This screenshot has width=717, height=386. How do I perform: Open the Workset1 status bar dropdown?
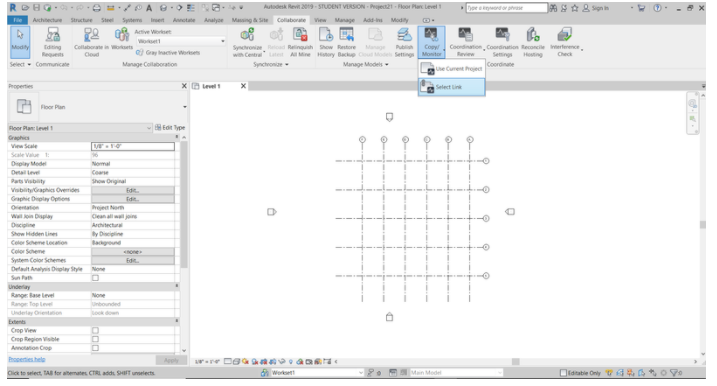(x=317, y=373)
